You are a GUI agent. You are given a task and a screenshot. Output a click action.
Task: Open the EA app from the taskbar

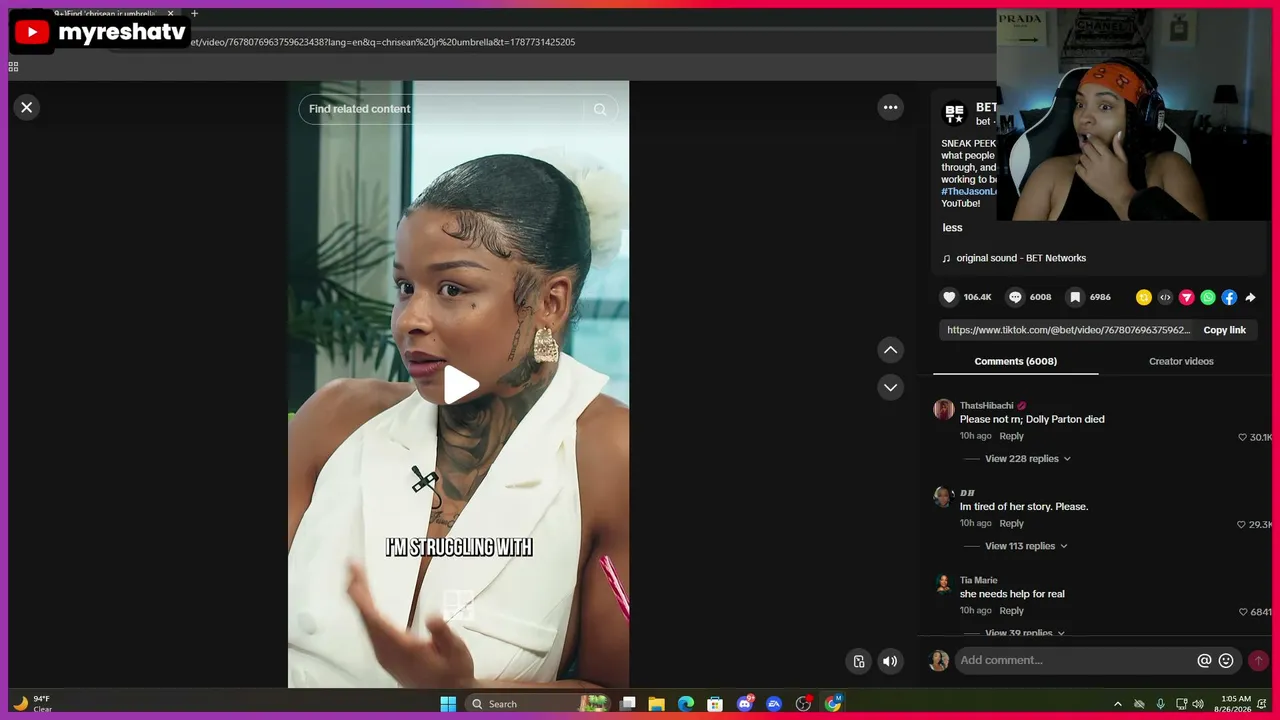pos(774,704)
